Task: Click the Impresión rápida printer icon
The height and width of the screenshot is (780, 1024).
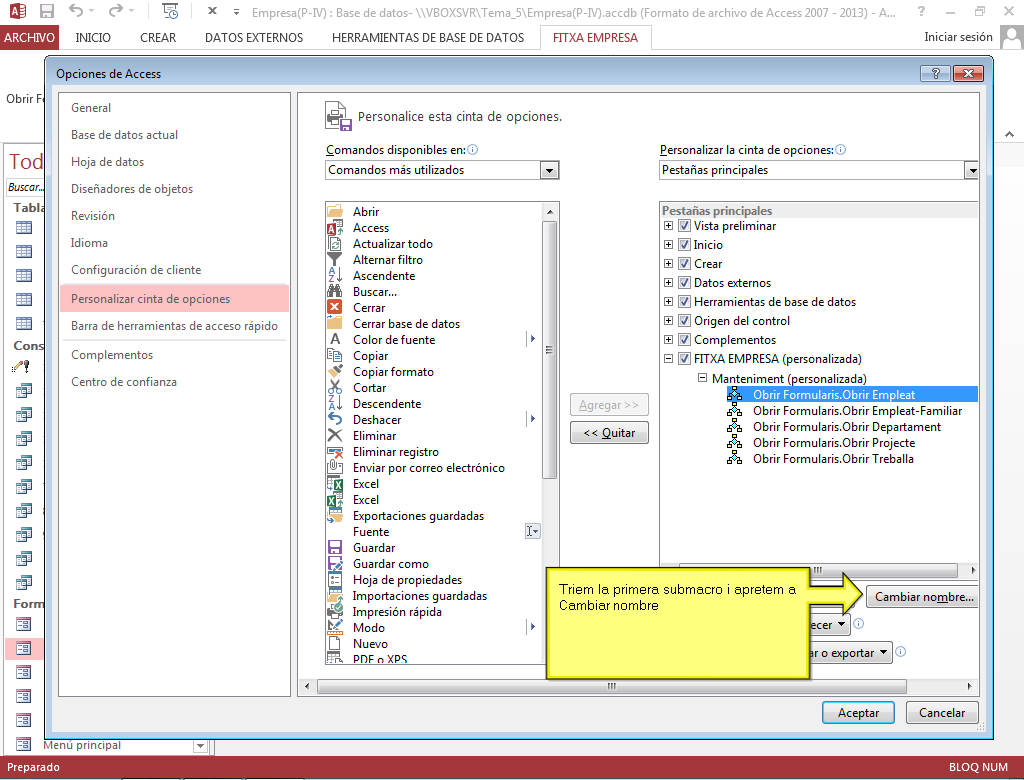Action: pyautogui.click(x=334, y=611)
